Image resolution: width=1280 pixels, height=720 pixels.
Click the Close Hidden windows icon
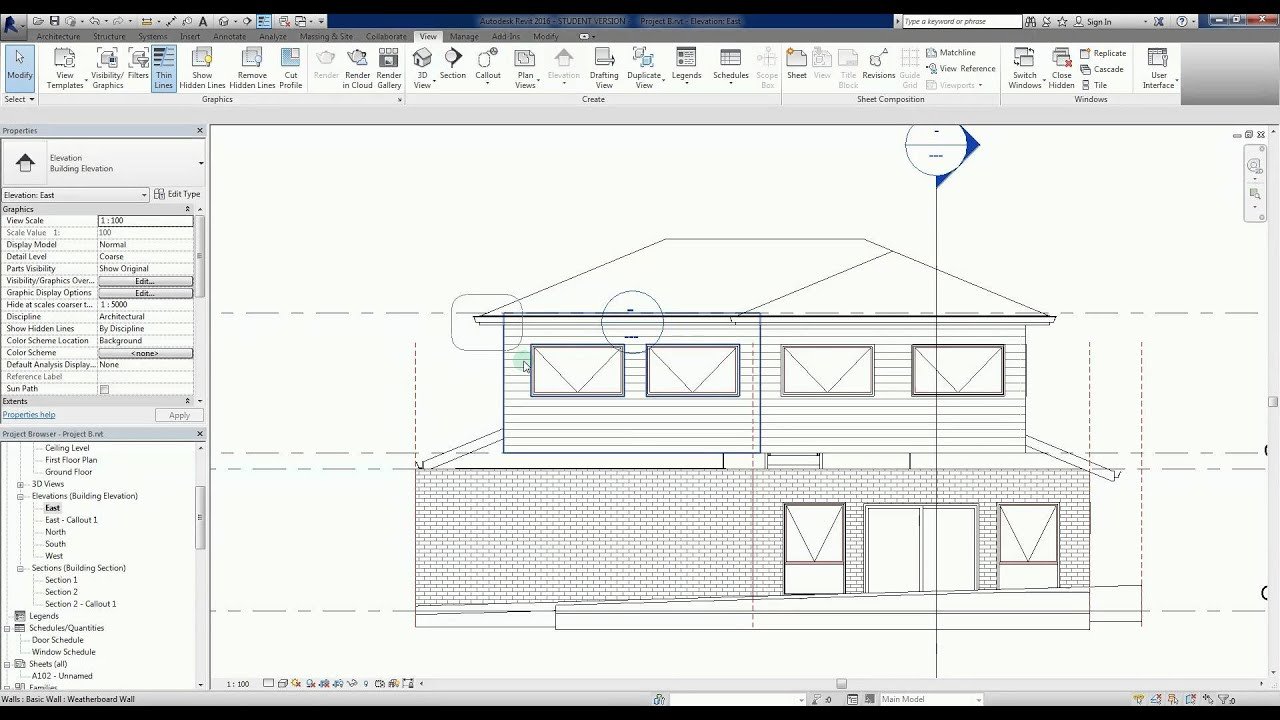tap(1062, 68)
